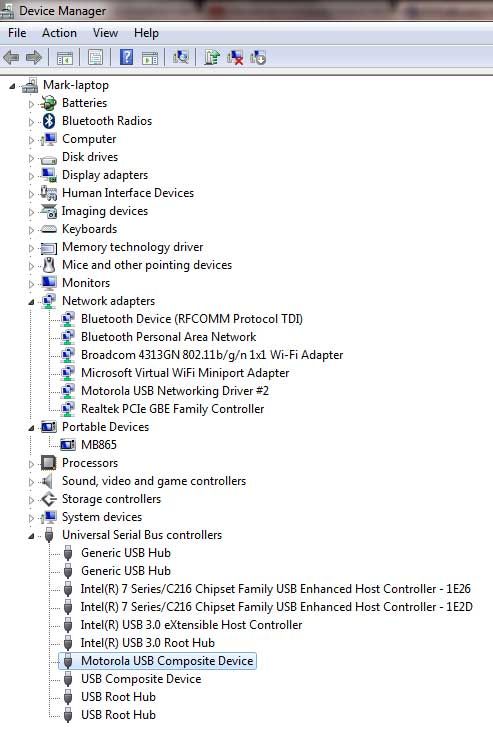Click the Show/Hide Console Tree toolbar icon

64,58
